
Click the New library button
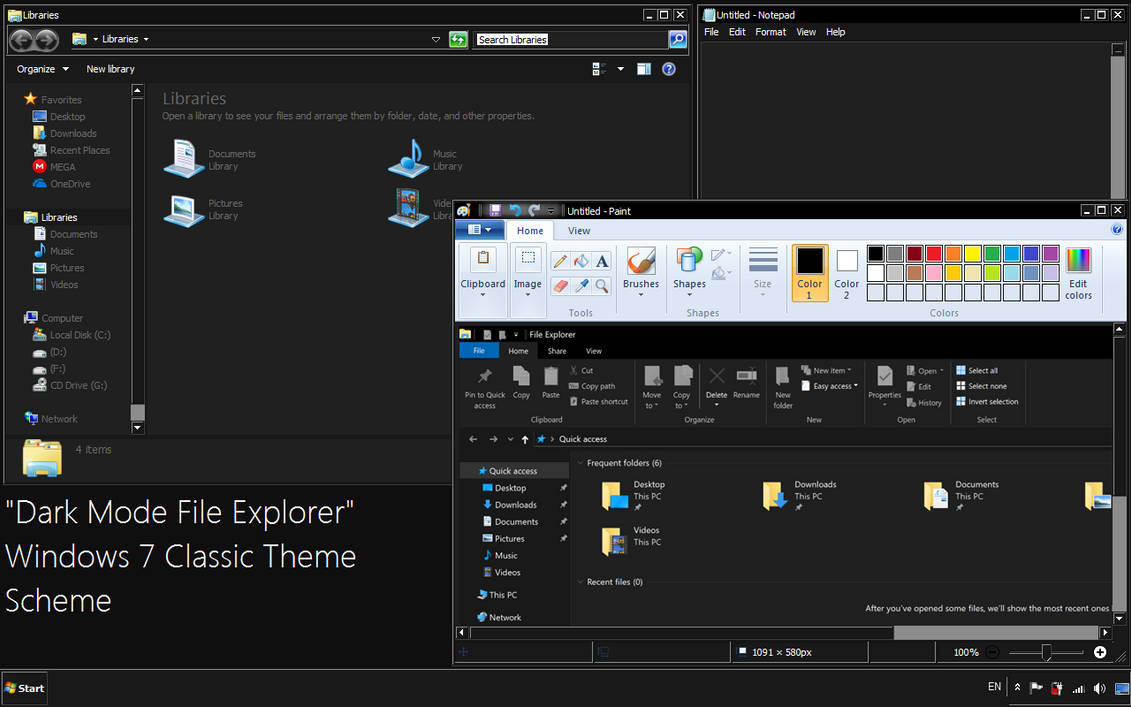pyautogui.click(x=110, y=69)
